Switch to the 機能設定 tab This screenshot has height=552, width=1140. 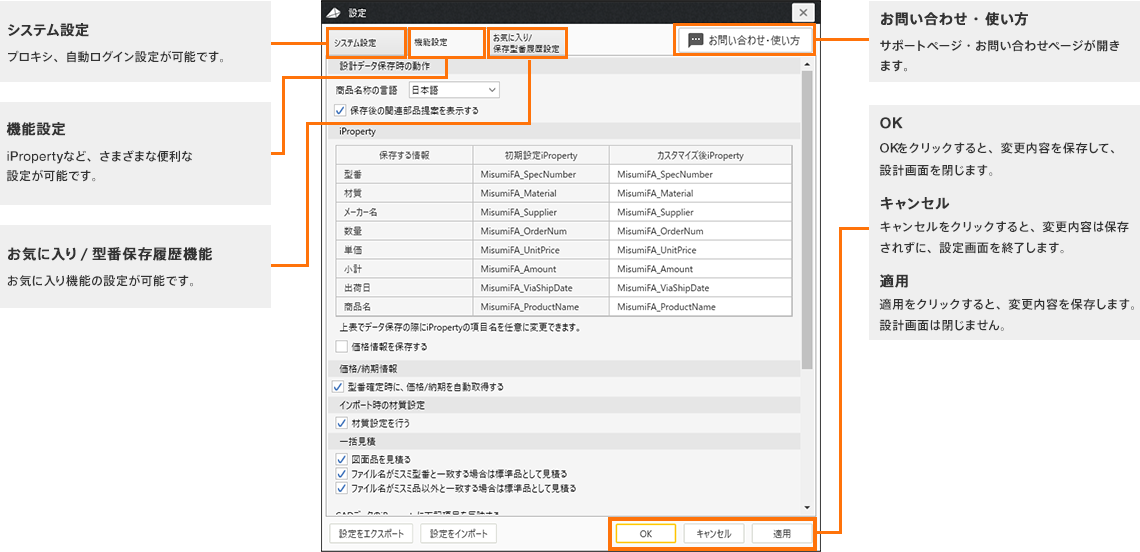click(446, 43)
